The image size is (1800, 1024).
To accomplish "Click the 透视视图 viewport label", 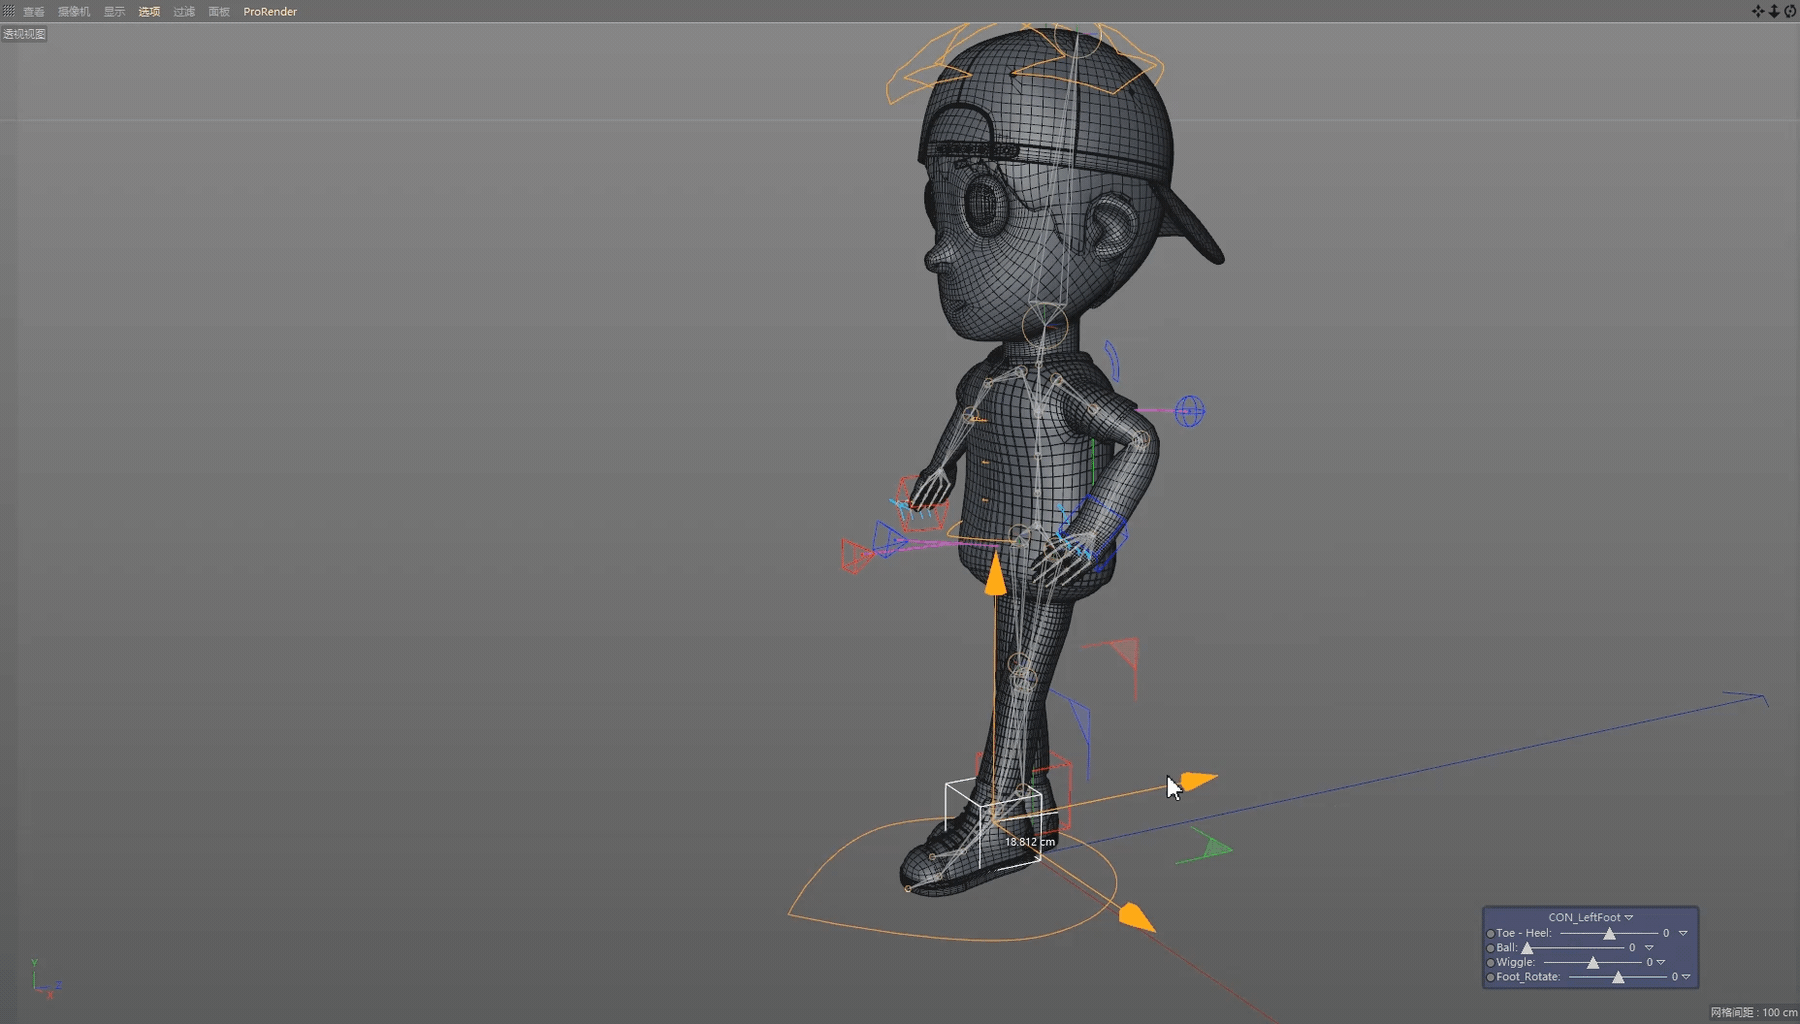I will pos(24,34).
